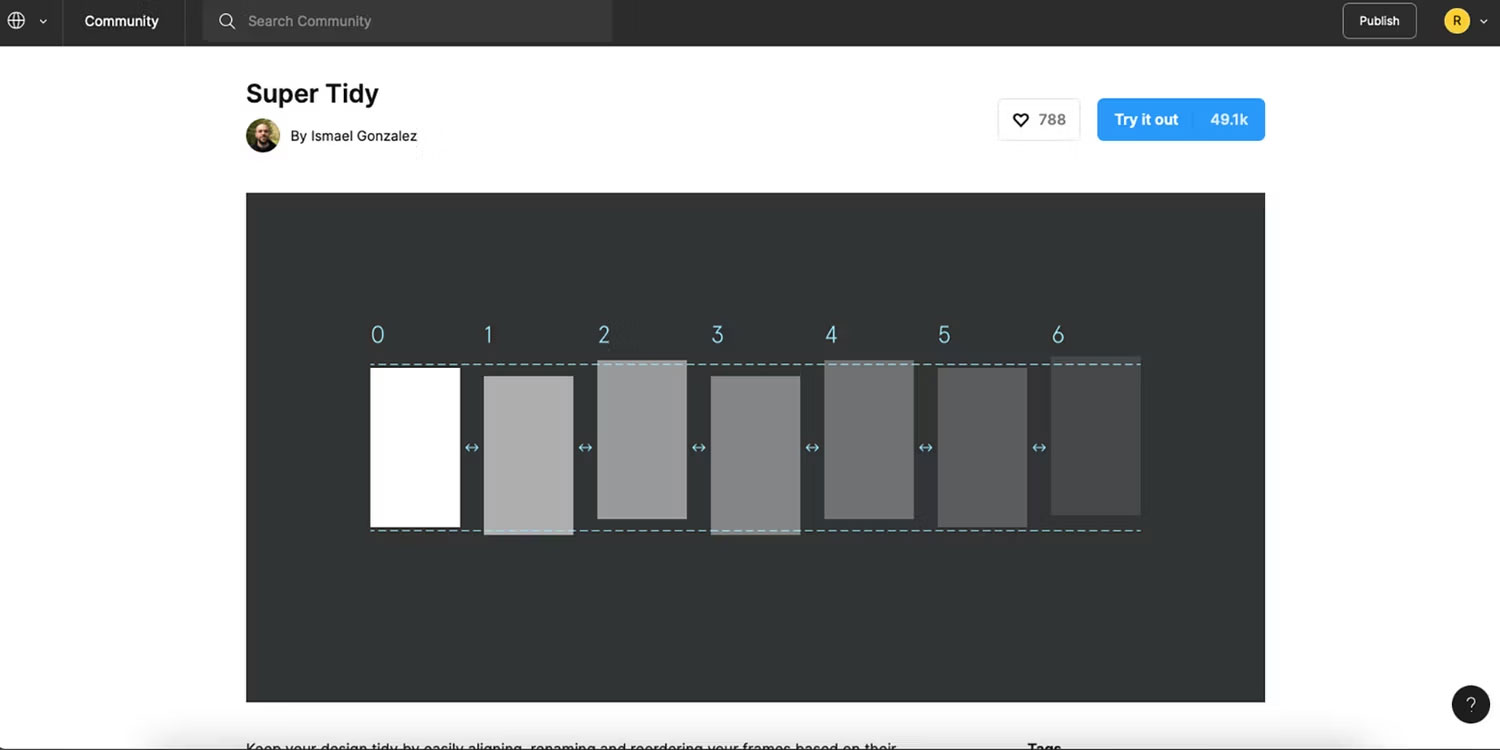Open the yellow R user avatar
The image size is (1500, 750).
pyautogui.click(x=1456, y=21)
